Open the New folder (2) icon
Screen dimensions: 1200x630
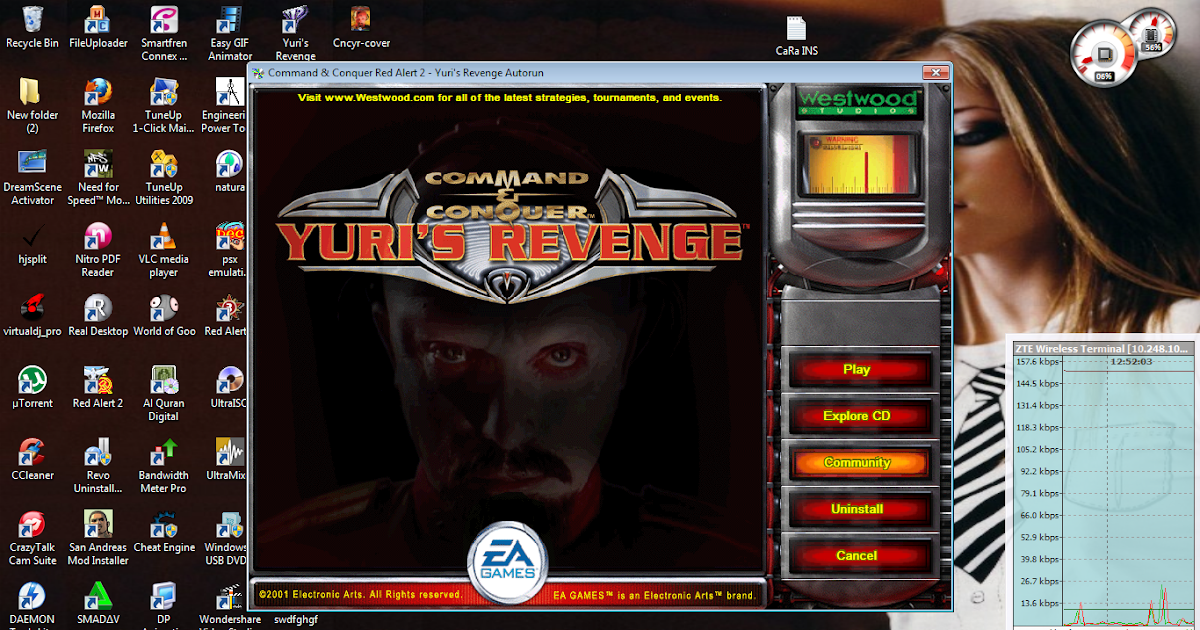click(x=32, y=105)
